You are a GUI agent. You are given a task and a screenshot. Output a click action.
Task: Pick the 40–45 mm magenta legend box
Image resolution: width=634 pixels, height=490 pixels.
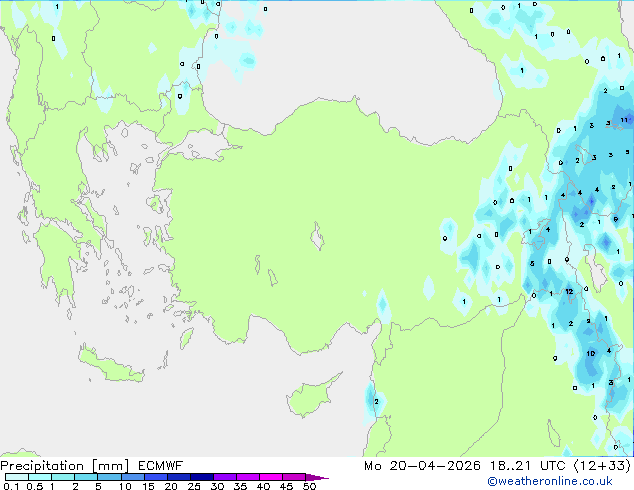[271, 477]
